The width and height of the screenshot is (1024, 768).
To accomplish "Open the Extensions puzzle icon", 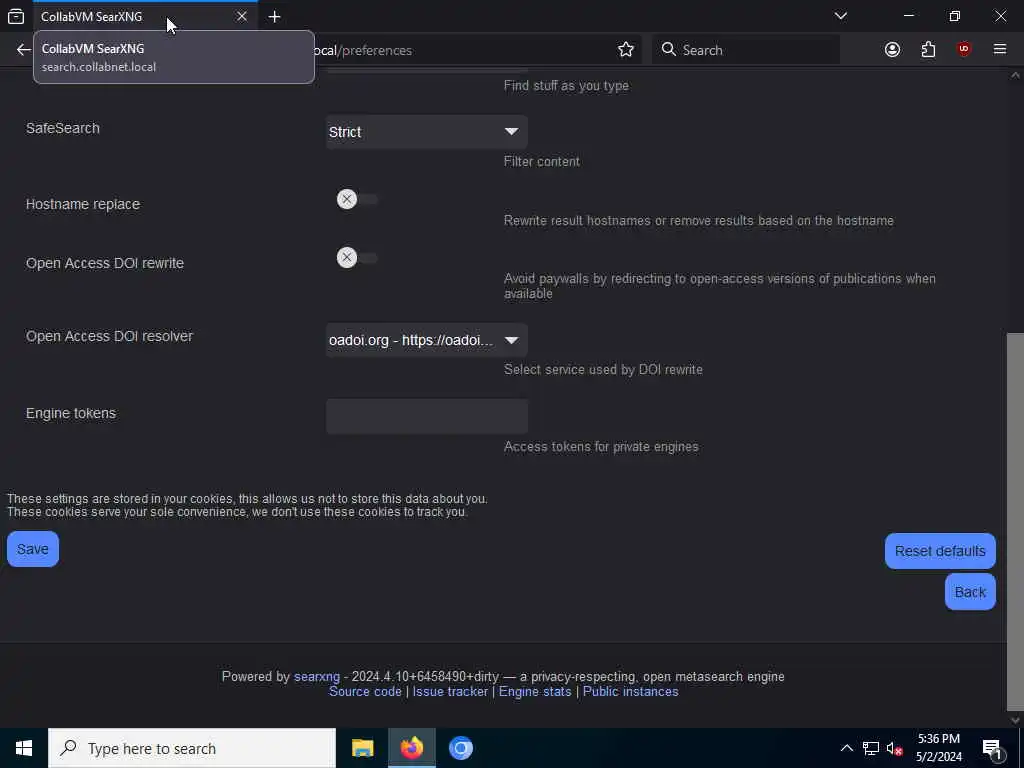I will (x=928, y=50).
